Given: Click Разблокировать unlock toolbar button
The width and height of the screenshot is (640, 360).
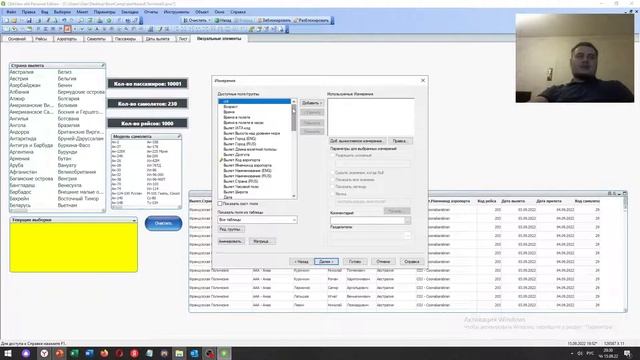Looking at the screenshot, I should (311, 20).
